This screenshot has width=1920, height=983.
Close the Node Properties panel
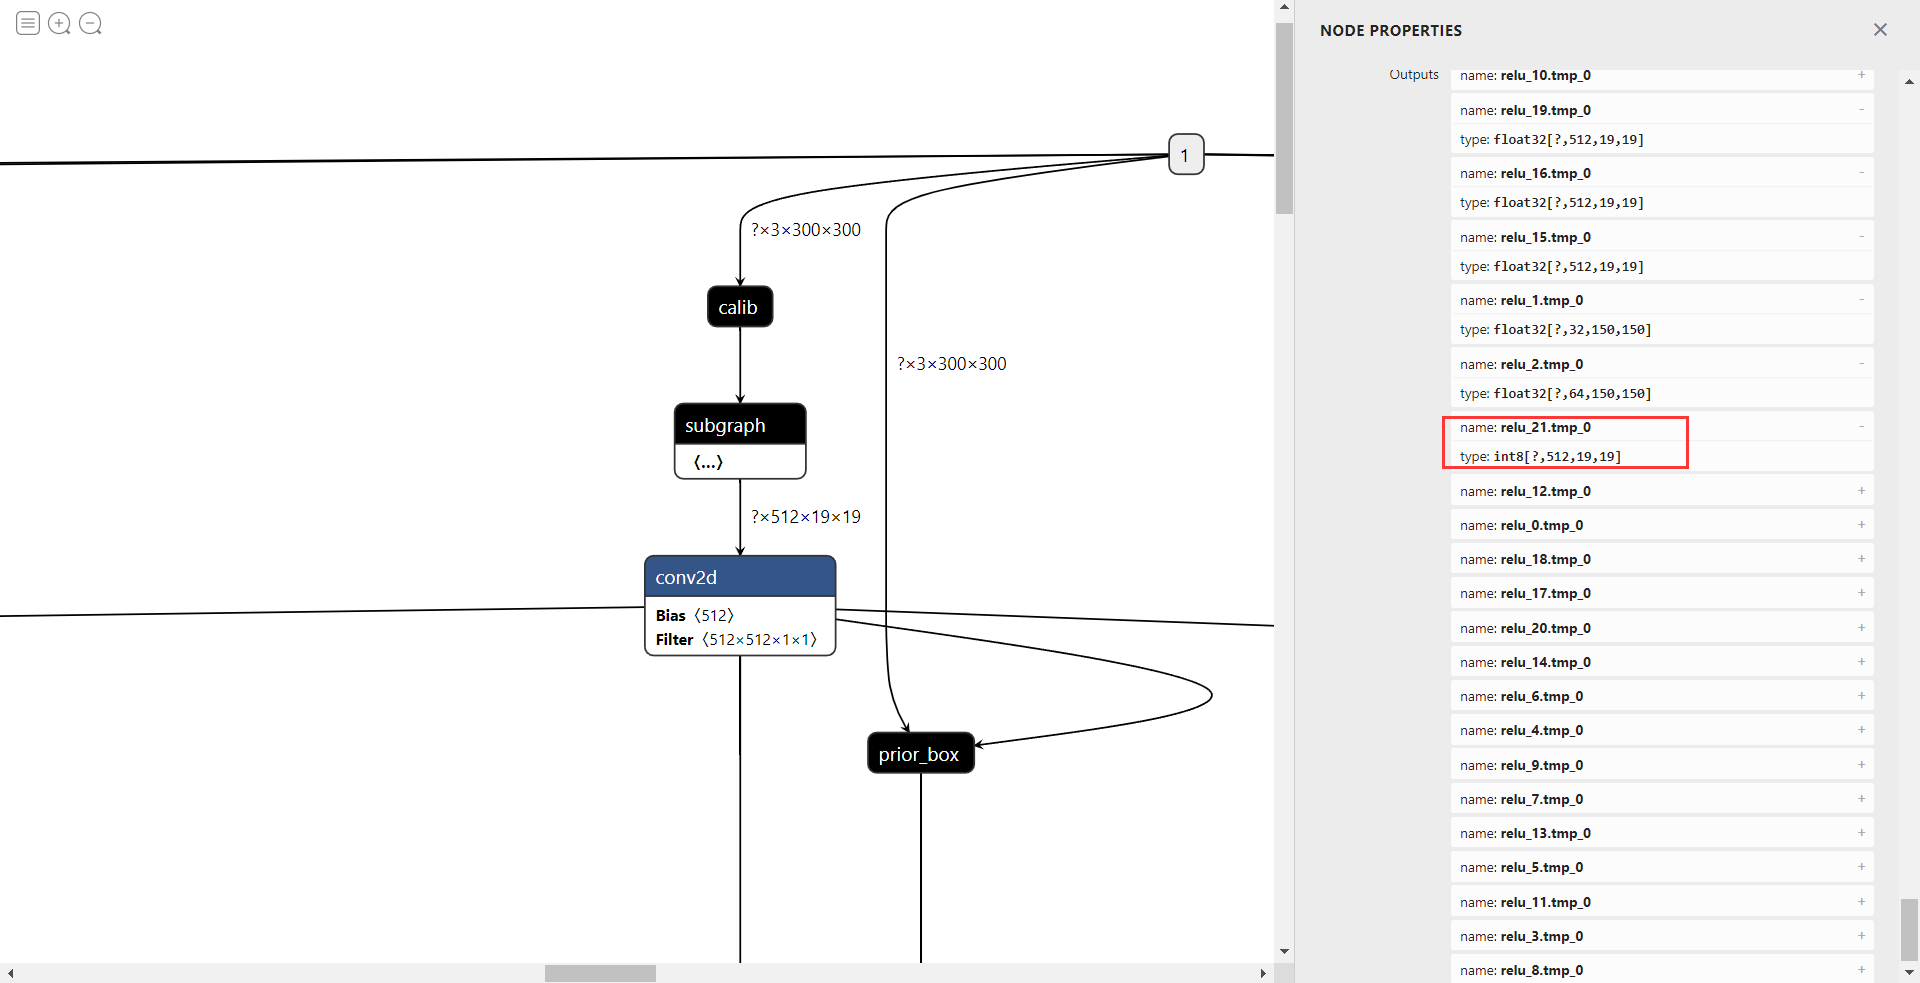(1880, 30)
